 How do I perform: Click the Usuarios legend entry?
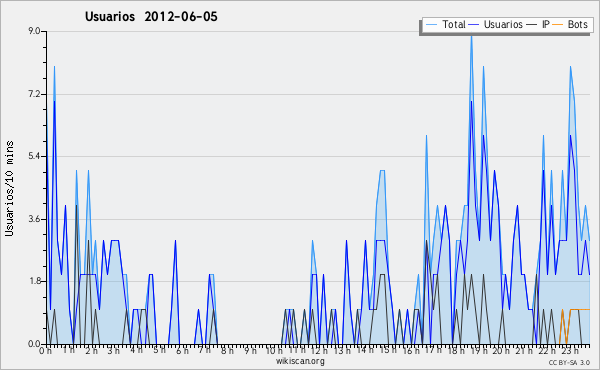pyautogui.click(x=496, y=24)
